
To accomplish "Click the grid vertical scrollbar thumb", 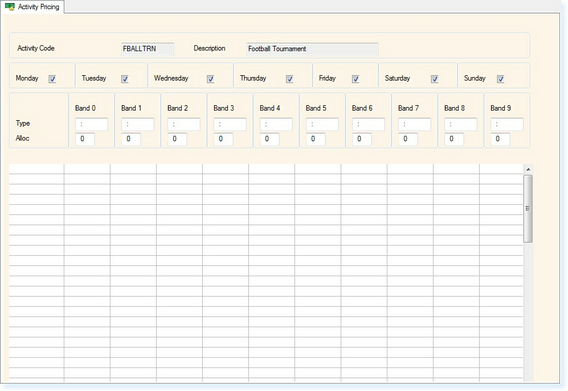I will (x=528, y=209).
